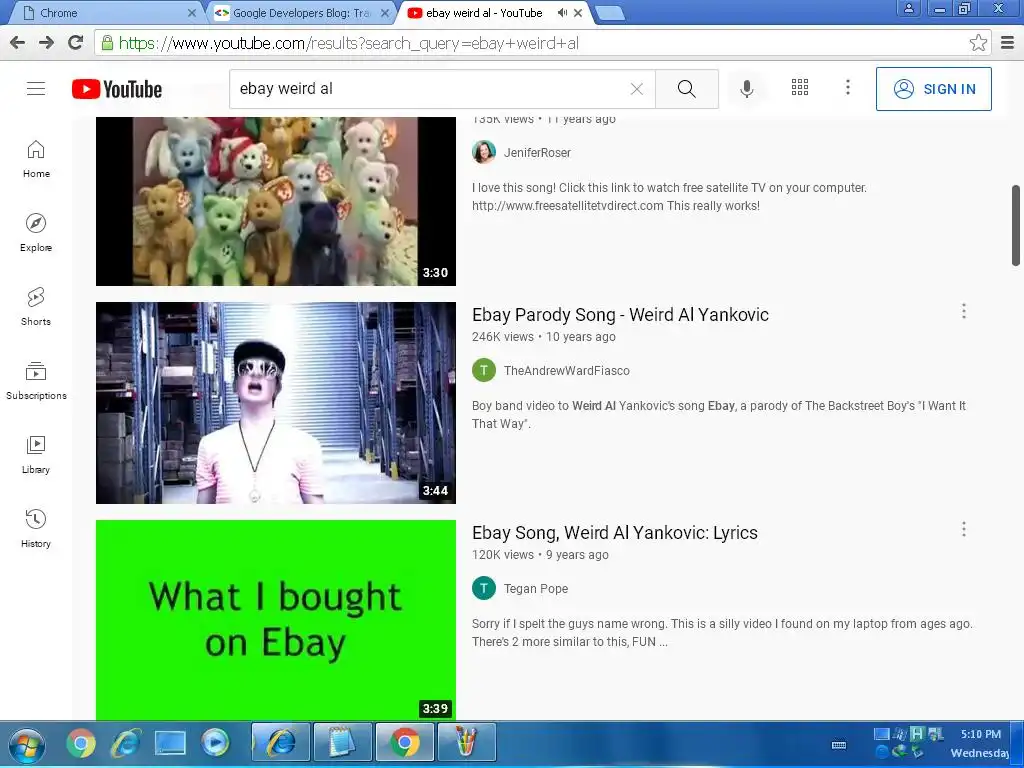This screenshot has width=1024, height=768.
Task: Visit Tegan Pope channel name
Action: pos(536,589)
